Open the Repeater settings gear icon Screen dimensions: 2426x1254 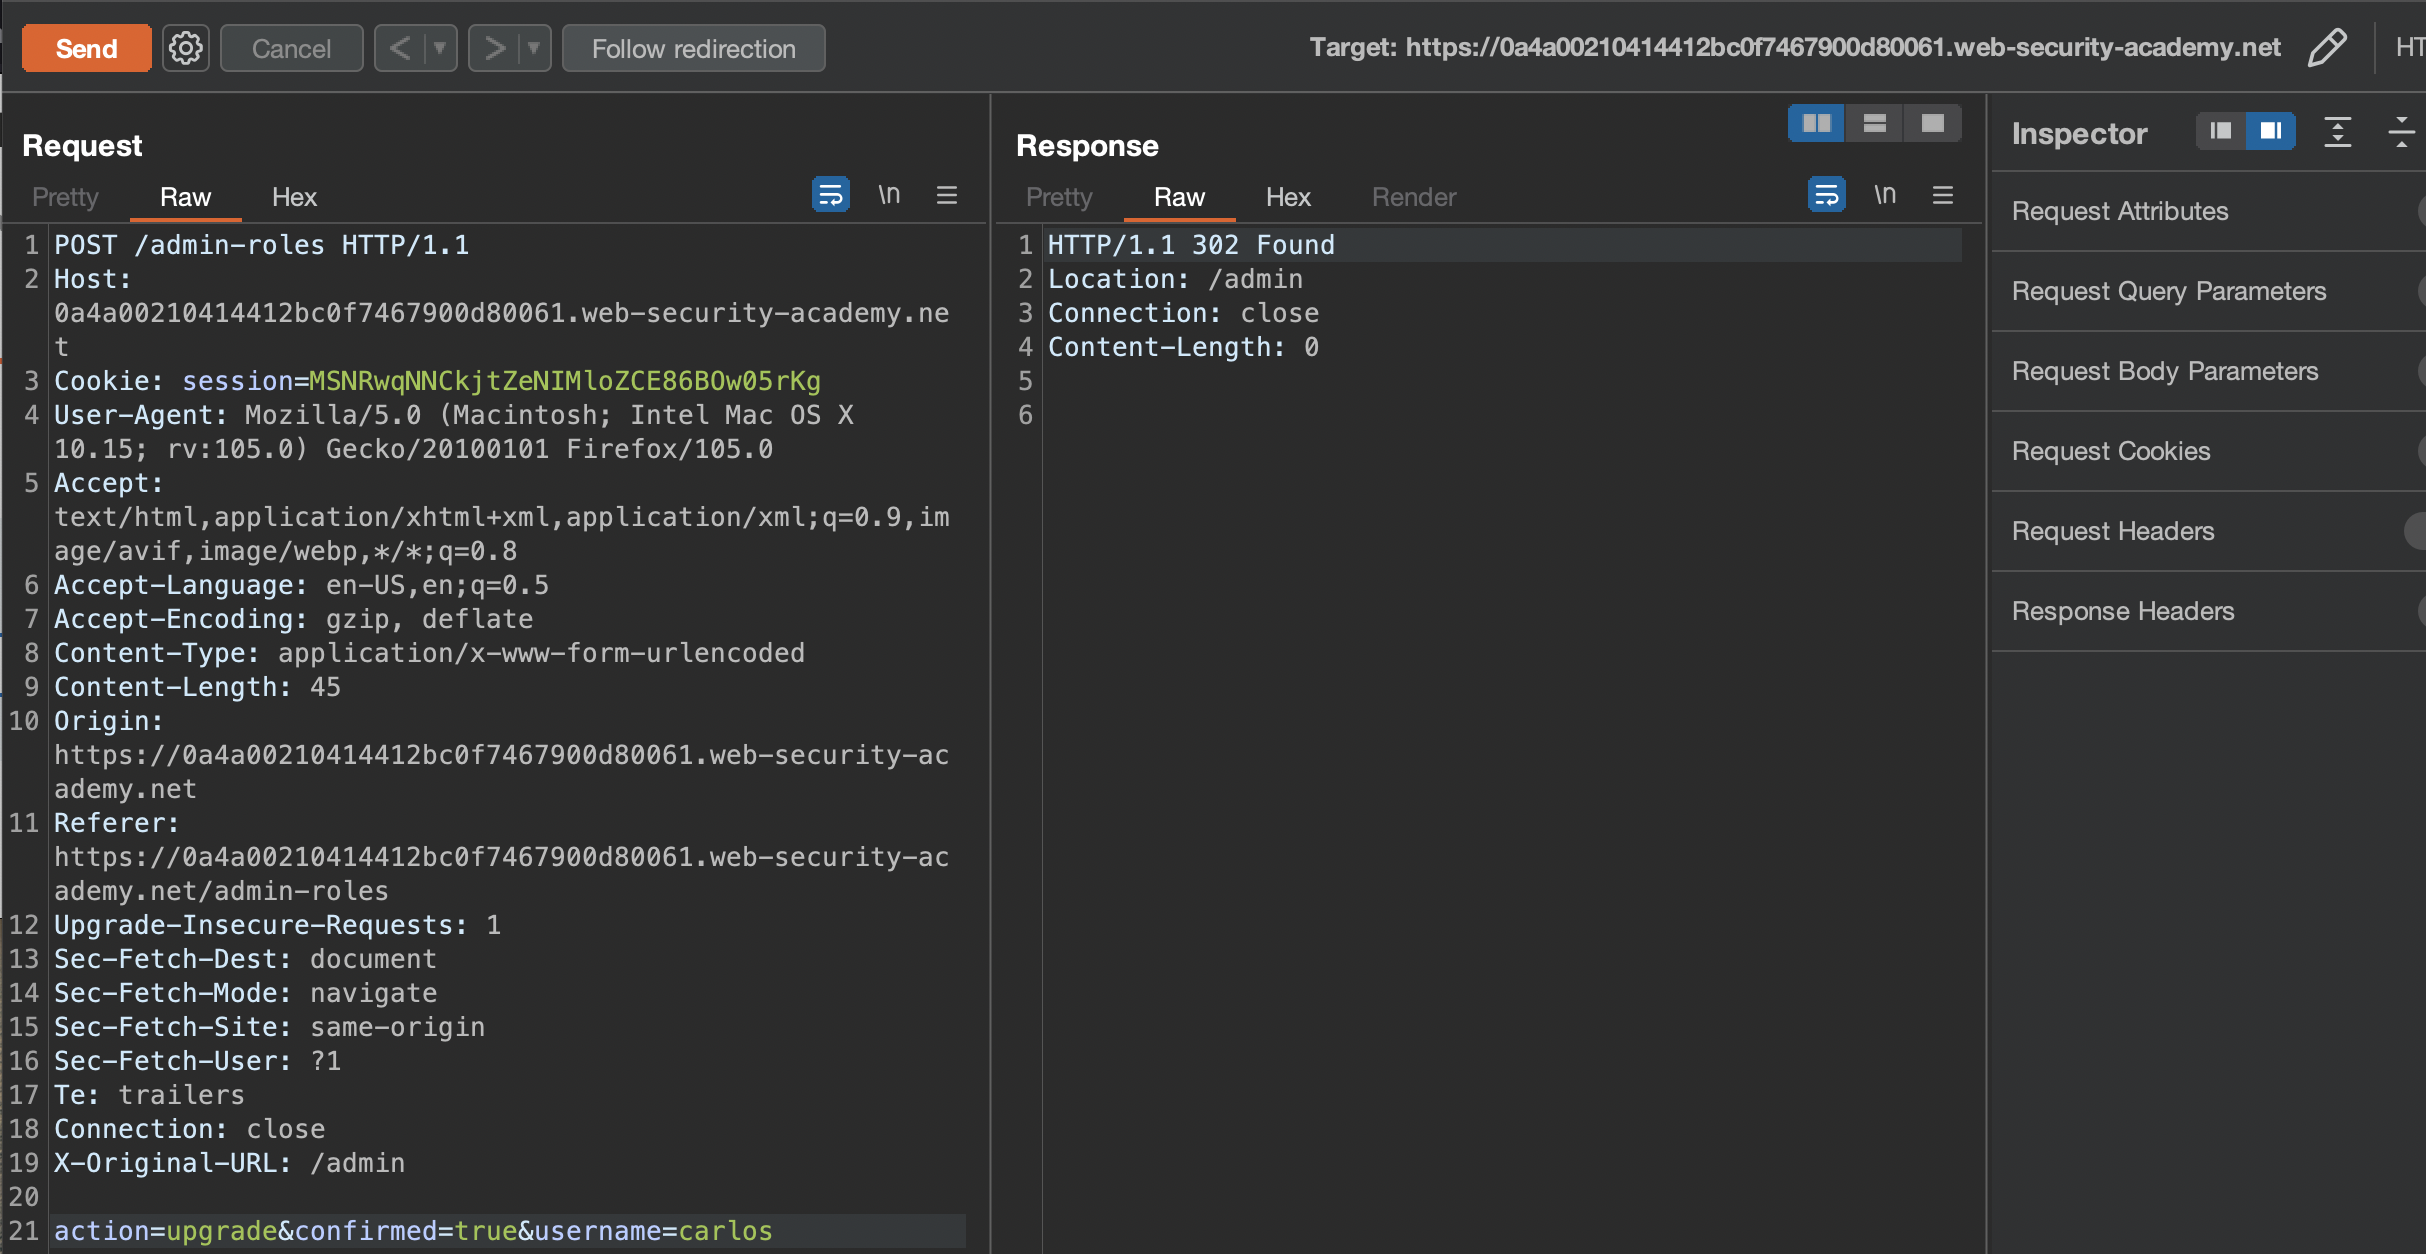pos(185,48)
